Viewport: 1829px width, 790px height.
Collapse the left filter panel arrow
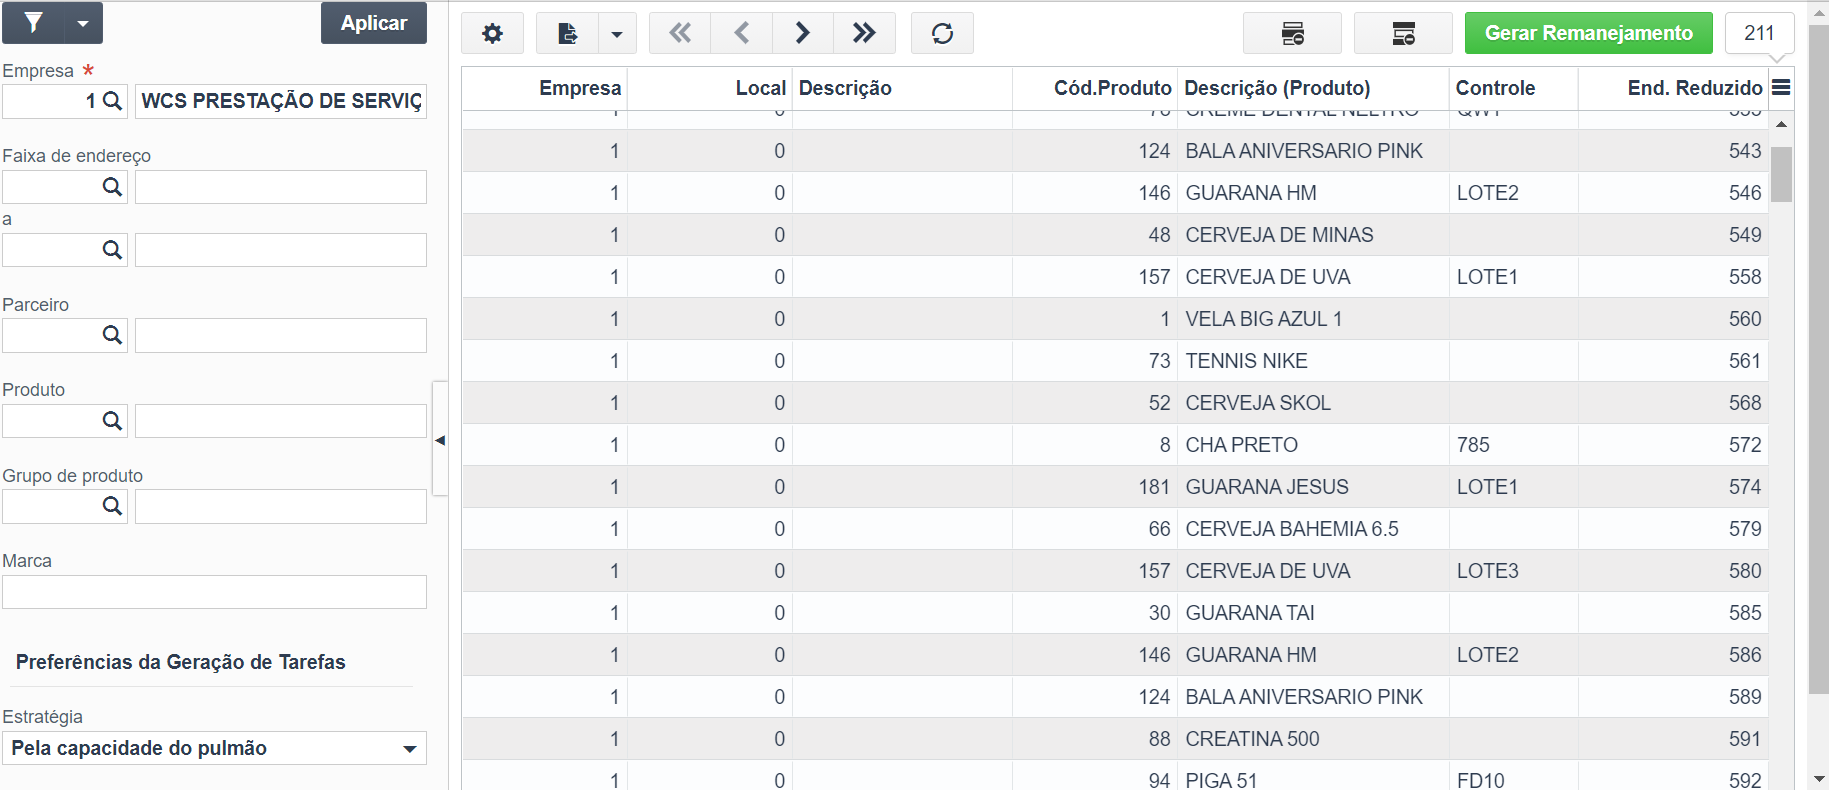tap(440, 440)
